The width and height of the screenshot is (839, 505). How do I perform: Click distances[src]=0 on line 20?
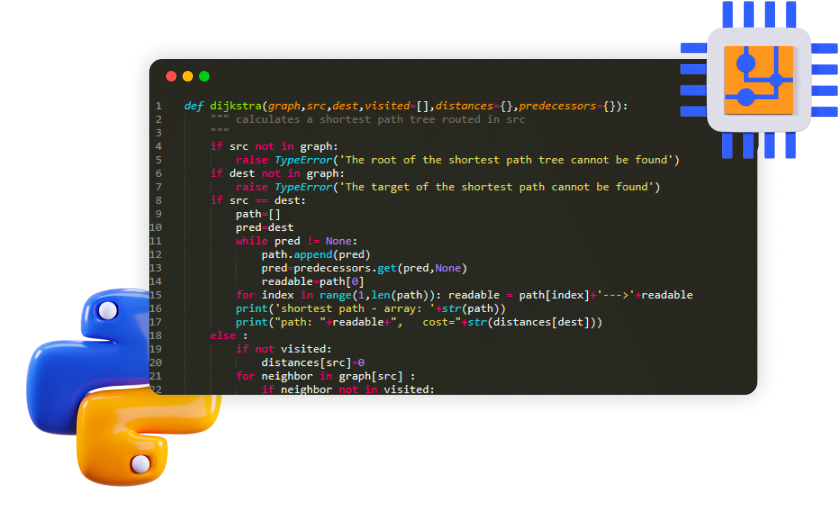tap(313, 362)
